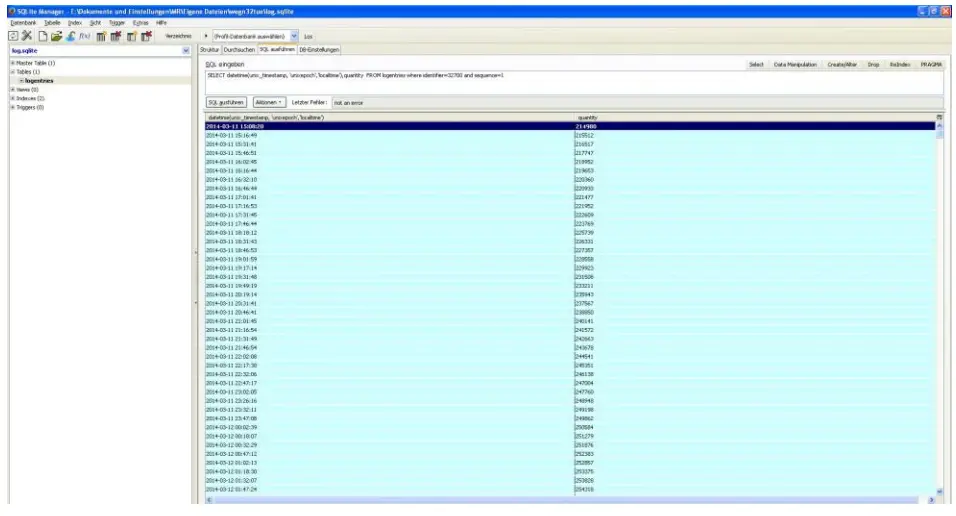The image size is (956, 516).
Task: Open the Sicht menu
Action: [95, 23]
